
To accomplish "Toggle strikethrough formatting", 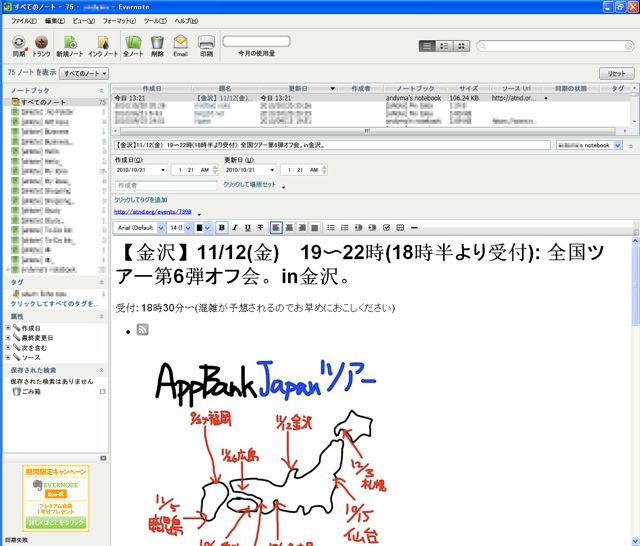I will [x=260, y=228].
